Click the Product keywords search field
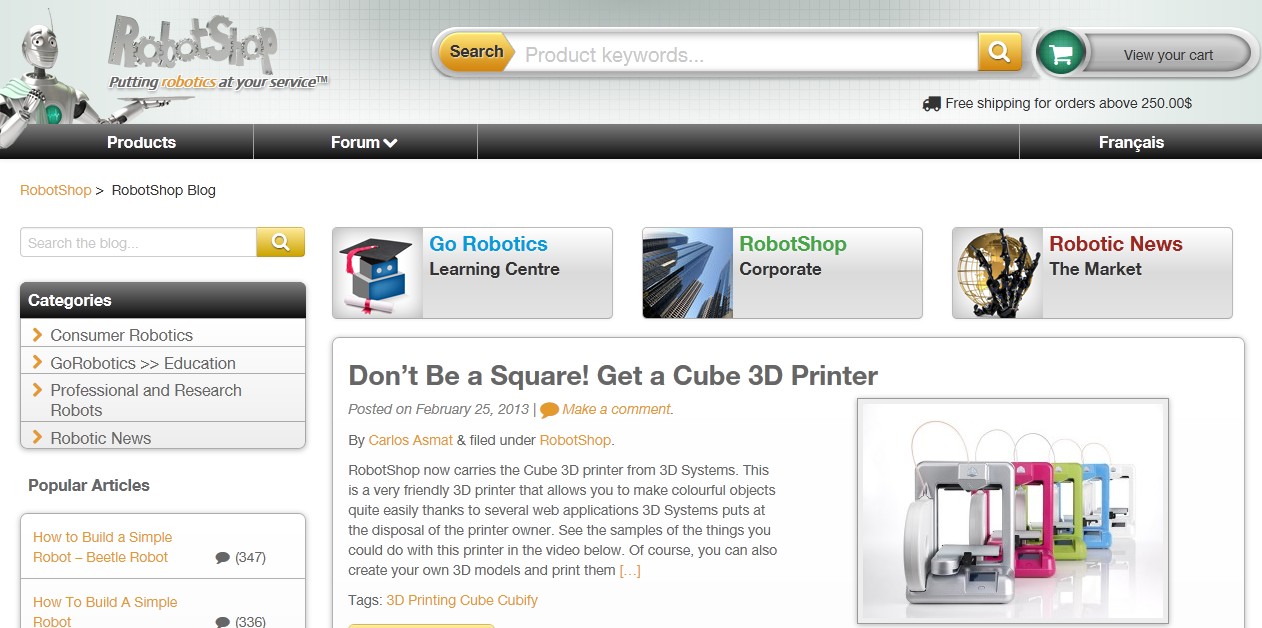Image resolution: width=1262 pixels, height=628 pixels. tap(745, 54)
